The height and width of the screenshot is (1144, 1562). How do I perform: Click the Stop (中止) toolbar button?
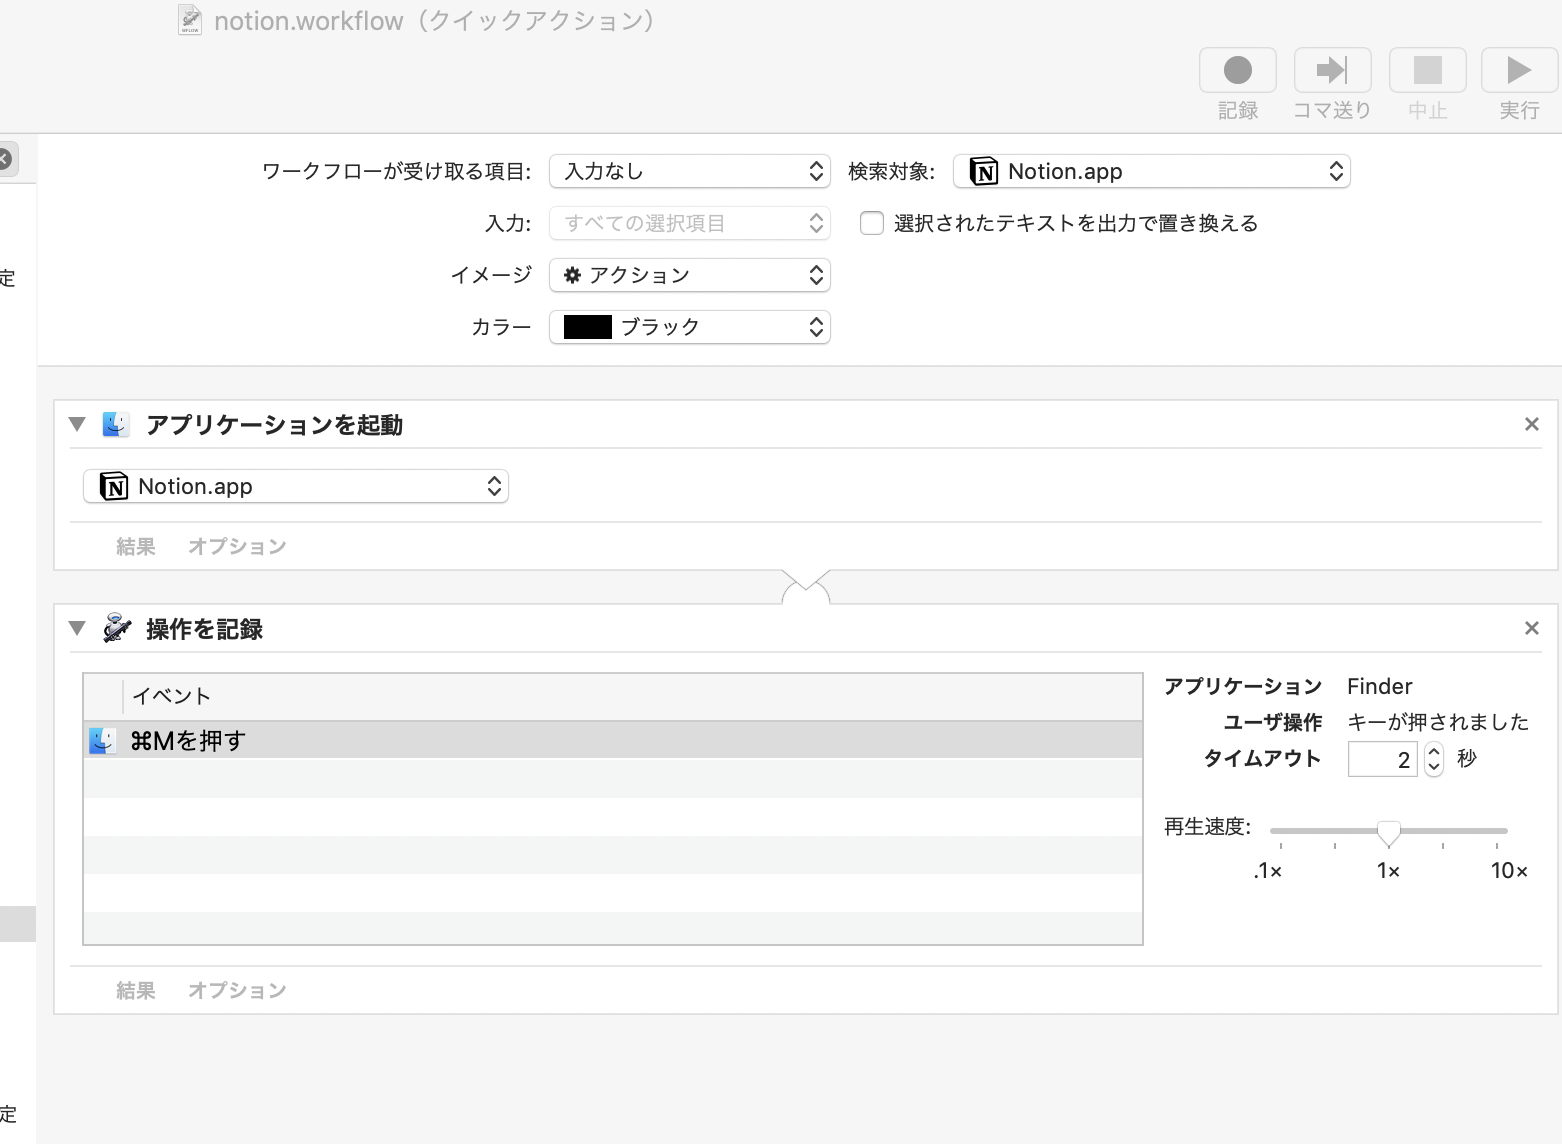[x=1427, y=71]
